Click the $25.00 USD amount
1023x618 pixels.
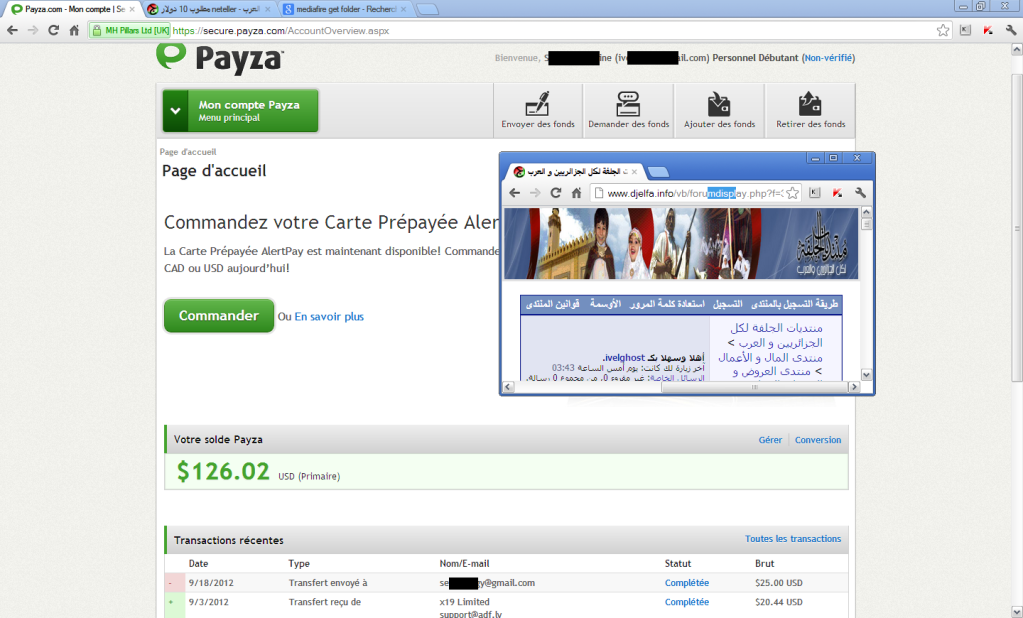(778, 583)
